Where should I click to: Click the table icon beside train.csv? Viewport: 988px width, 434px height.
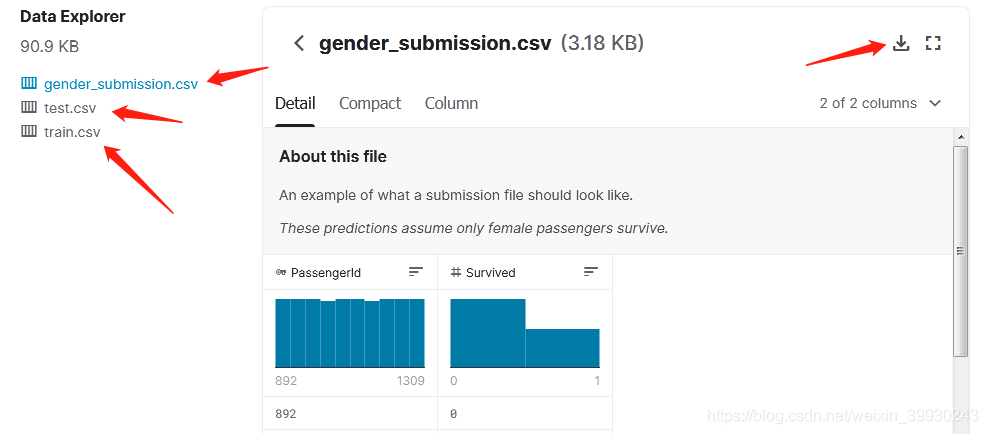29,132
